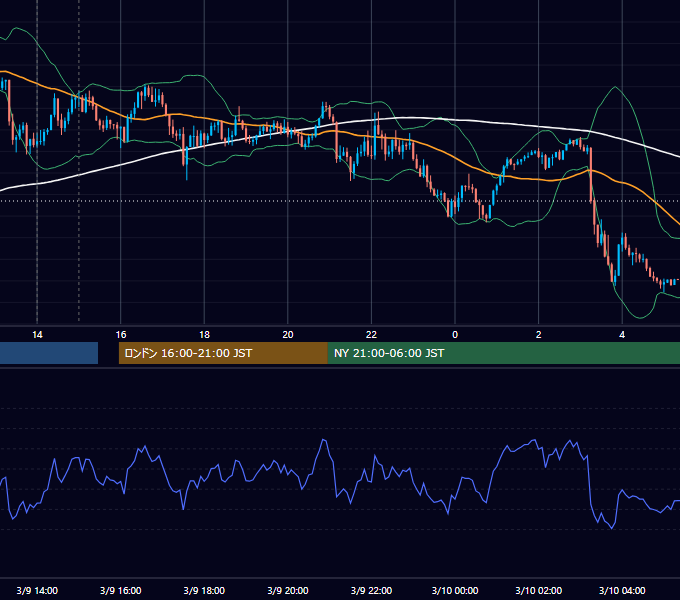Click the NY 21:00-06:00 JST session bar
Viewport: 680px width, 600px height.
click(504, 353)
